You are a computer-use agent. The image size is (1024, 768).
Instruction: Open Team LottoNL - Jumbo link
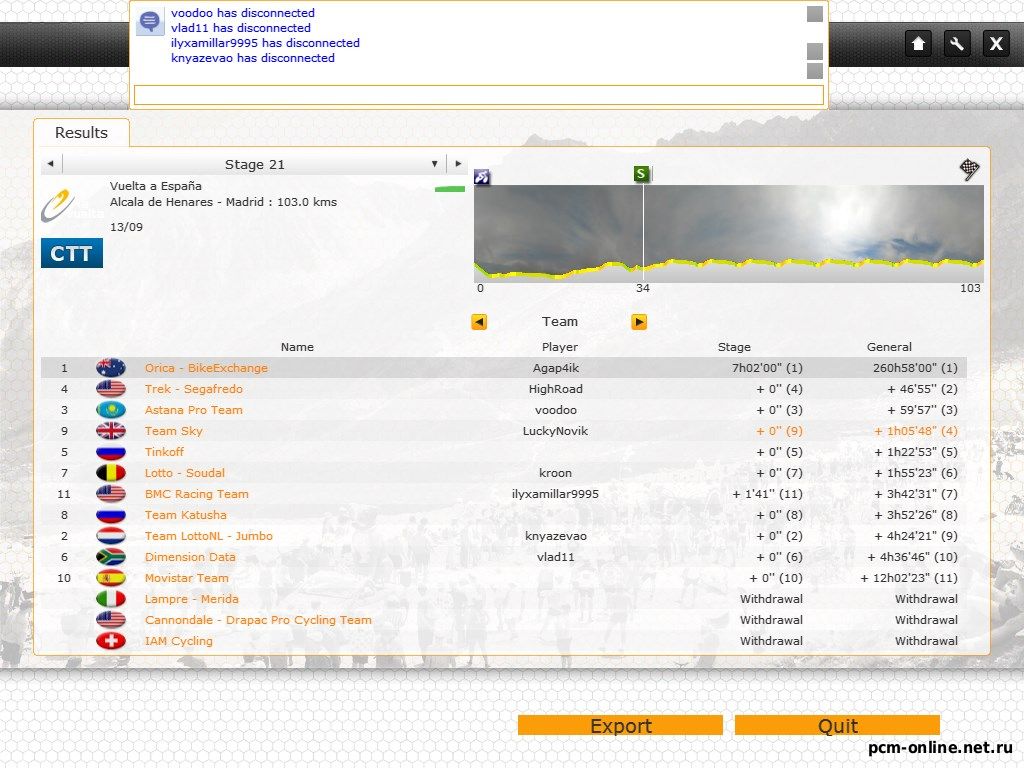(x=209, y=536)
